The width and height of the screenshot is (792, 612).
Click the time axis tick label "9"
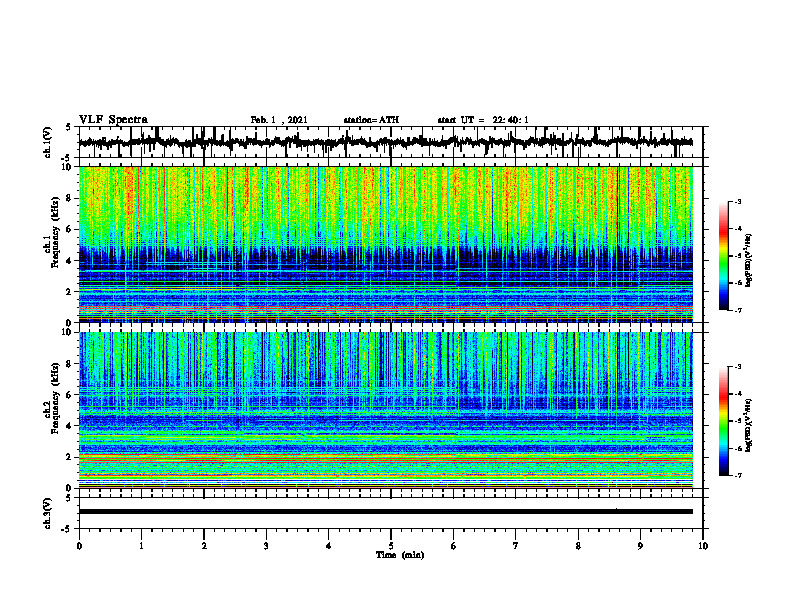click(640, 546)
